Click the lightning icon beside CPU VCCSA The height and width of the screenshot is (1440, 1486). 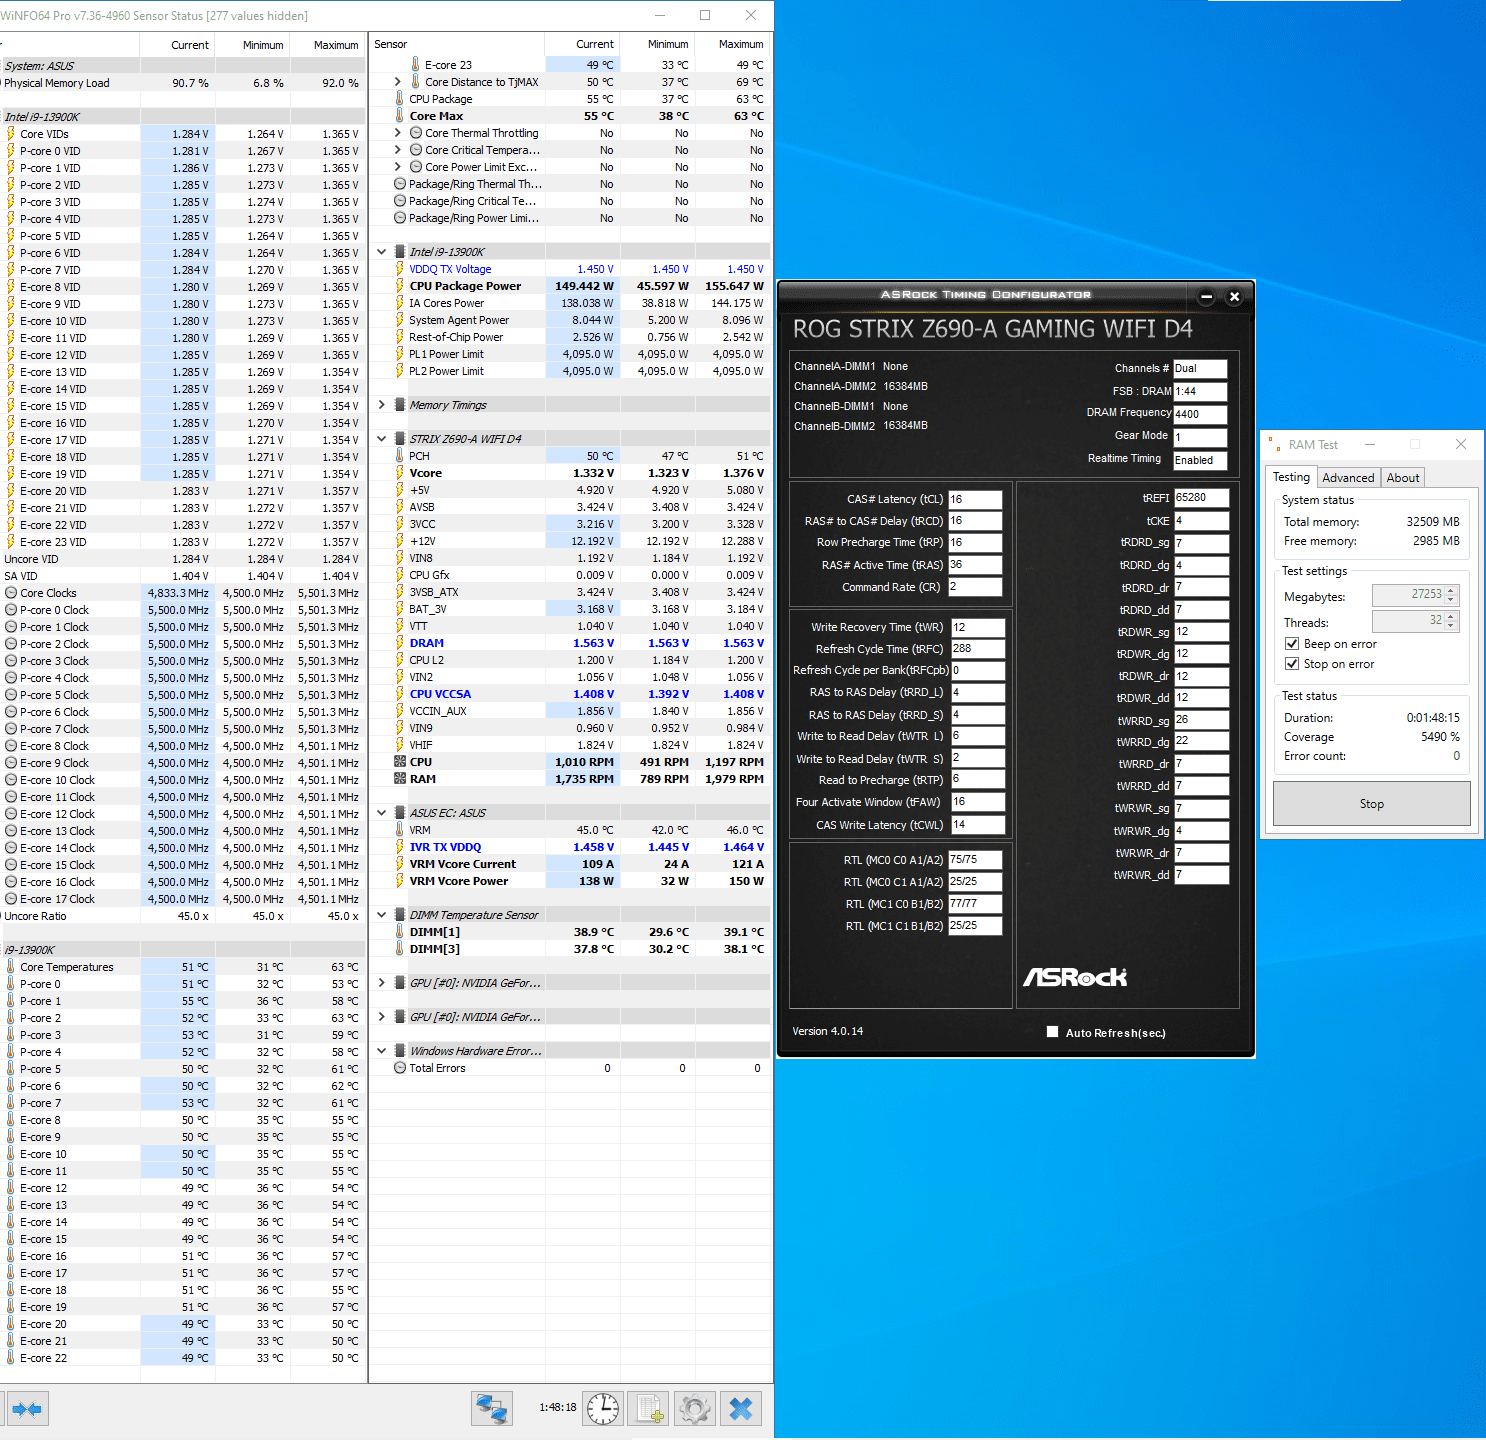tap(400, 694)
